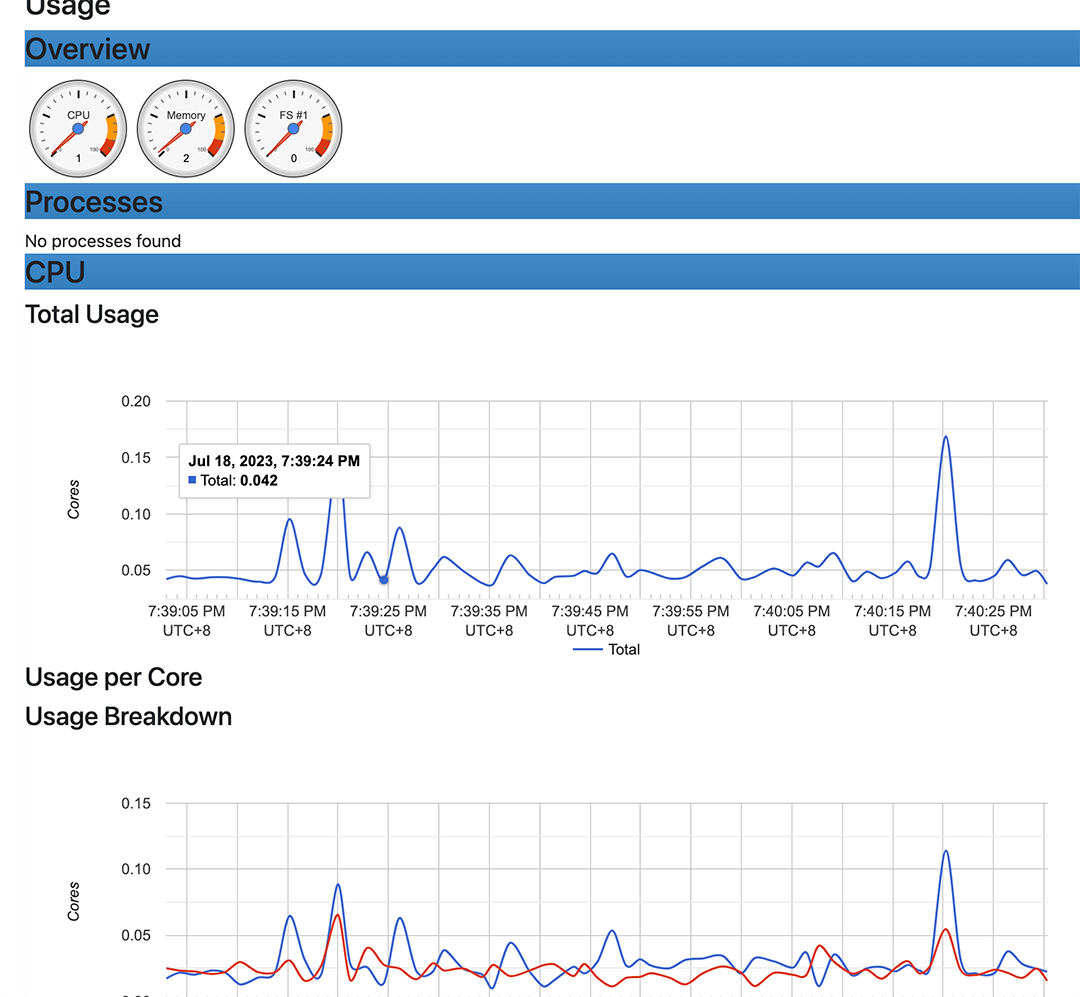The image size is (1080, 997).
Task: Click the Usage Breakdown heading
Action: coord(128,717)
